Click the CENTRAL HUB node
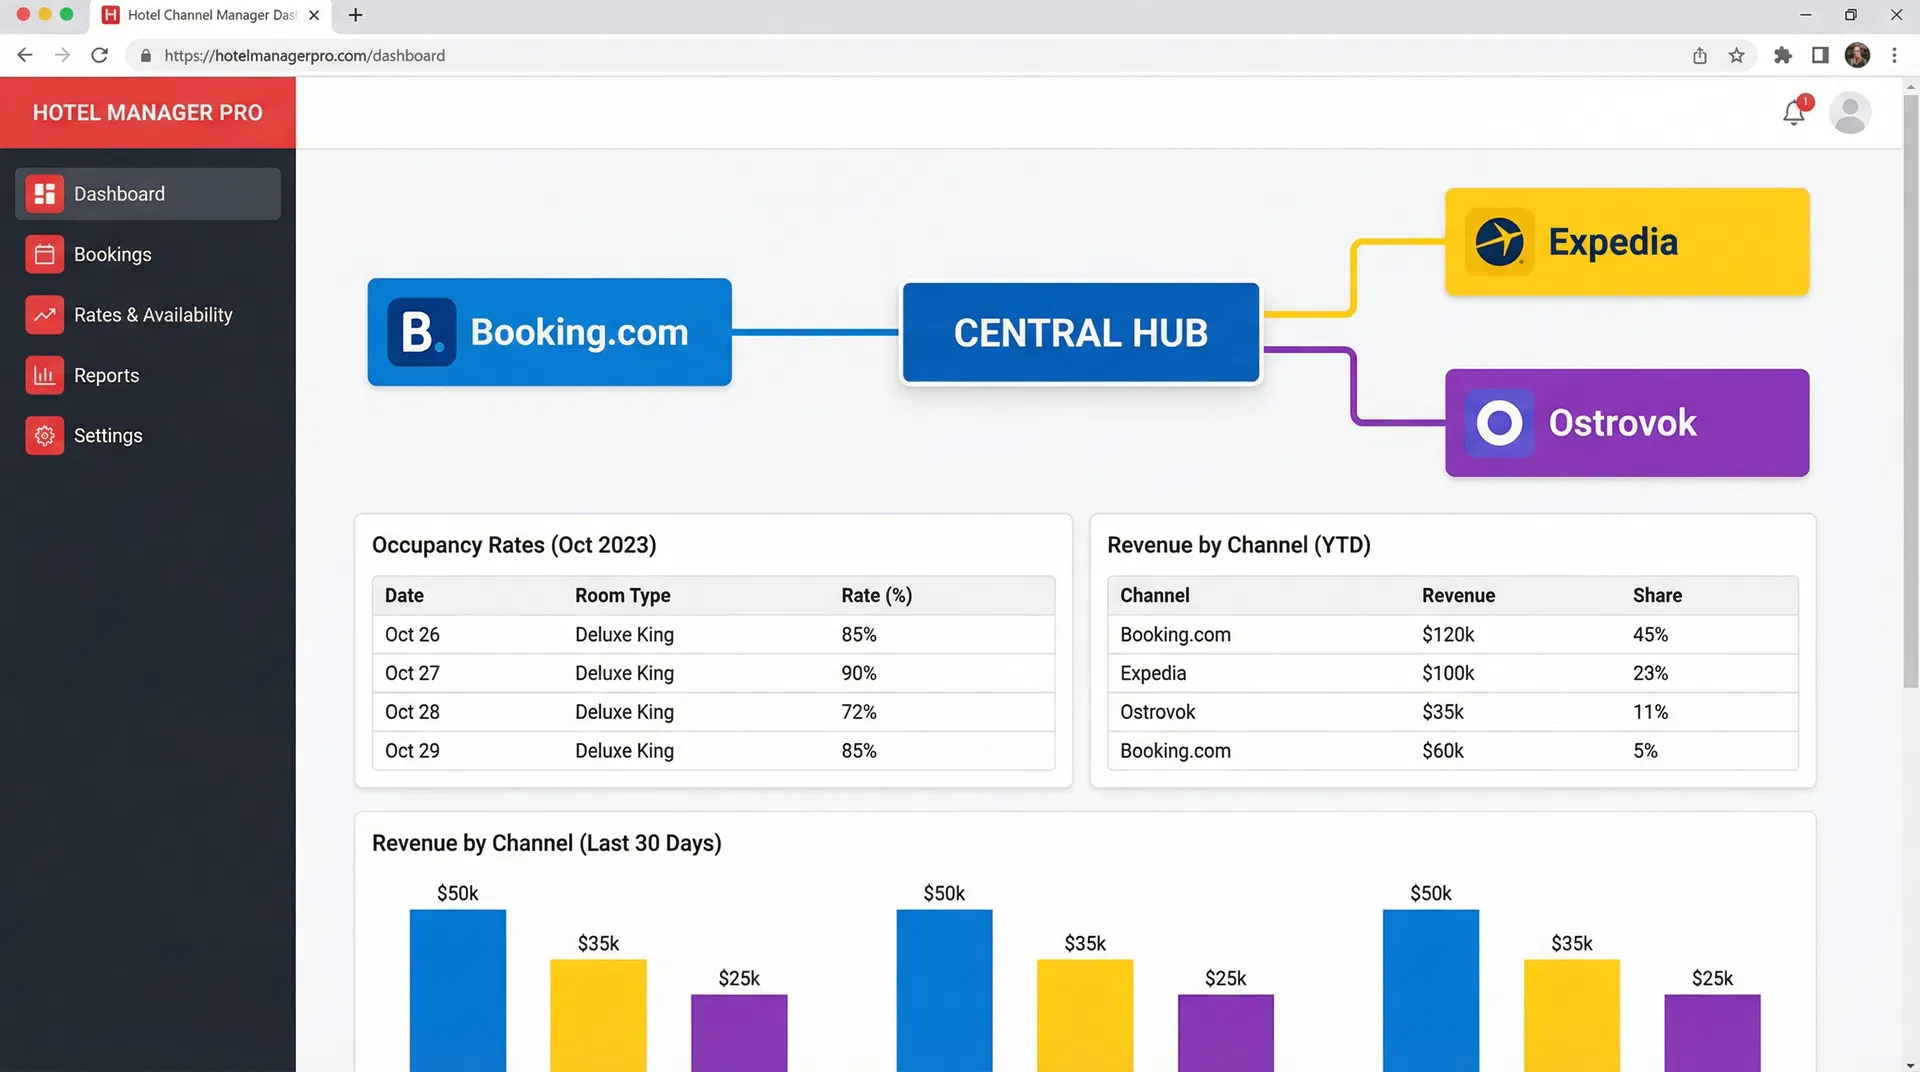Image resolution: width=1920 pixels, height=1072 pixels. [1081, 333]
